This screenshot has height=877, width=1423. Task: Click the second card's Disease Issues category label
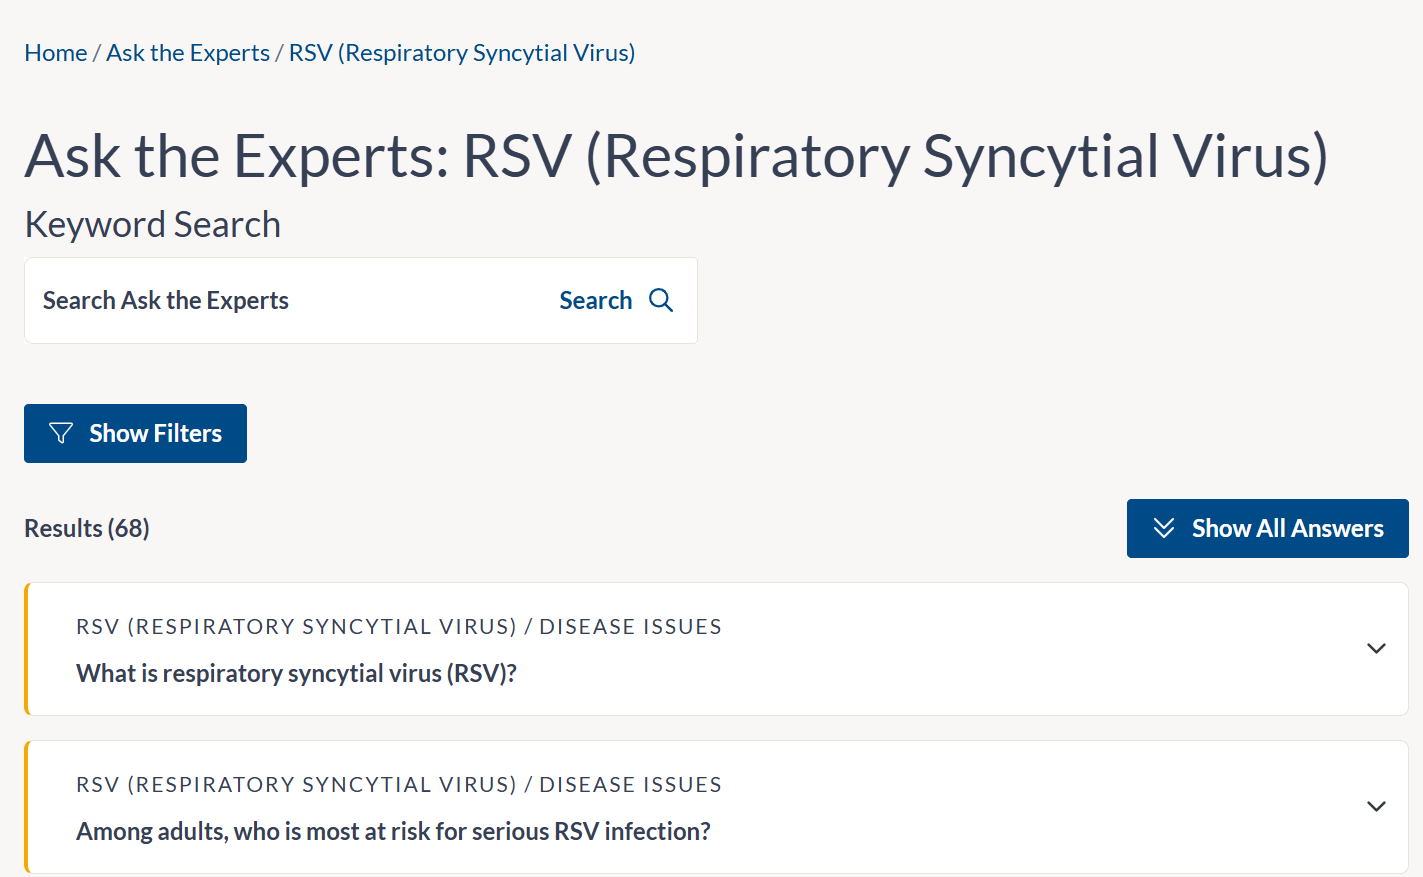pos(630,785)
